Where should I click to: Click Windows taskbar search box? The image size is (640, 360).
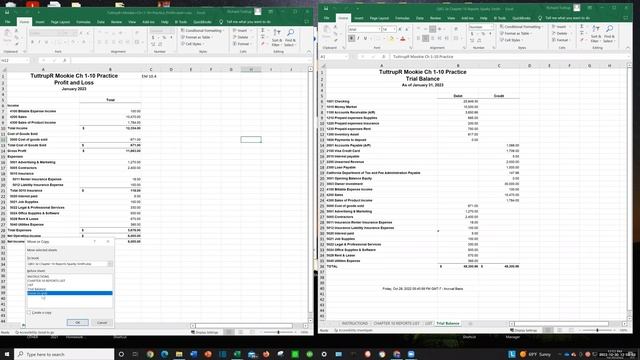(64, 354)
